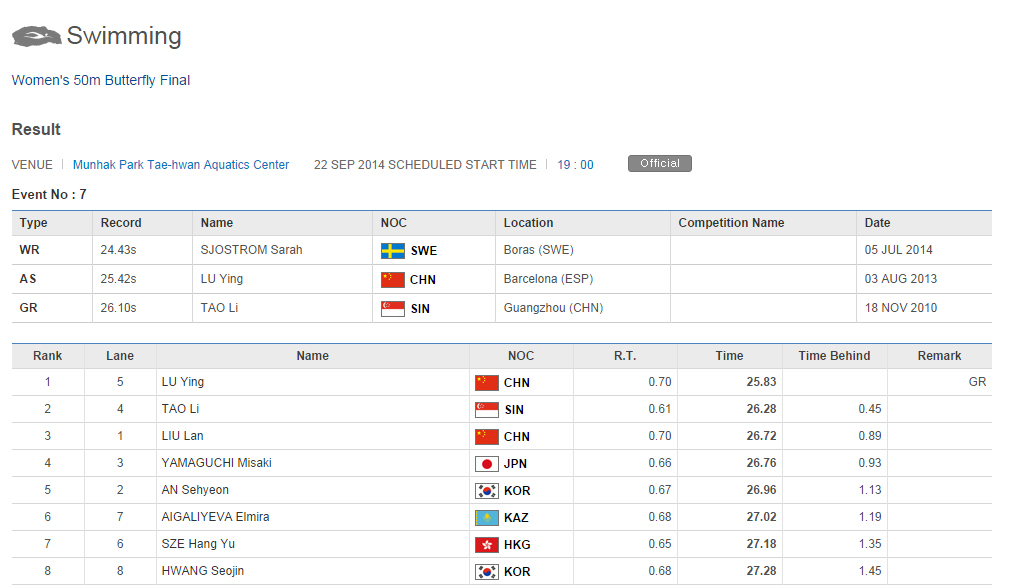Click the Guangzhou (CHN) location cell
1023x588 pixels.
point(553,308)
